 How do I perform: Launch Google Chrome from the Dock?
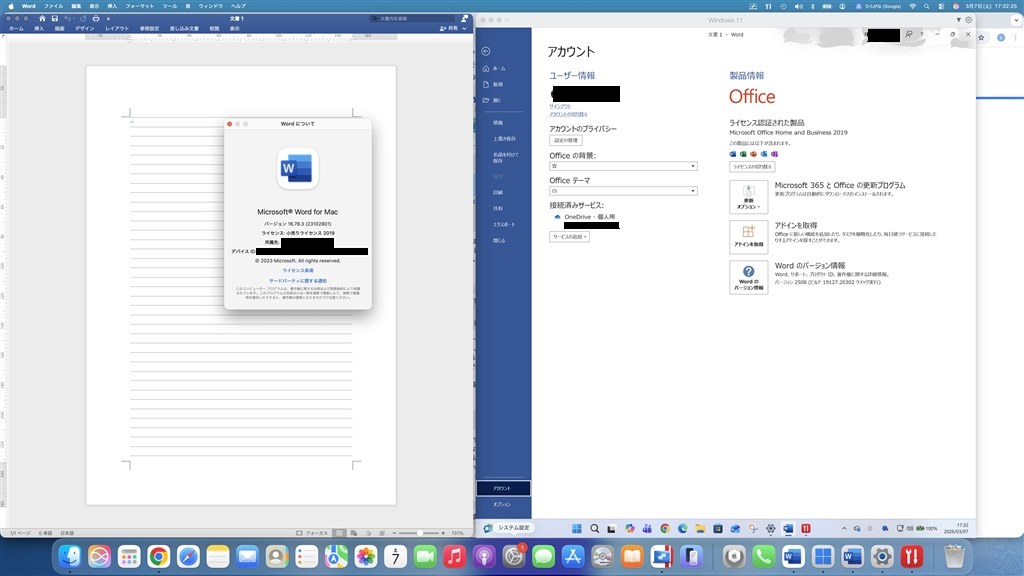[x=158, y=556]
